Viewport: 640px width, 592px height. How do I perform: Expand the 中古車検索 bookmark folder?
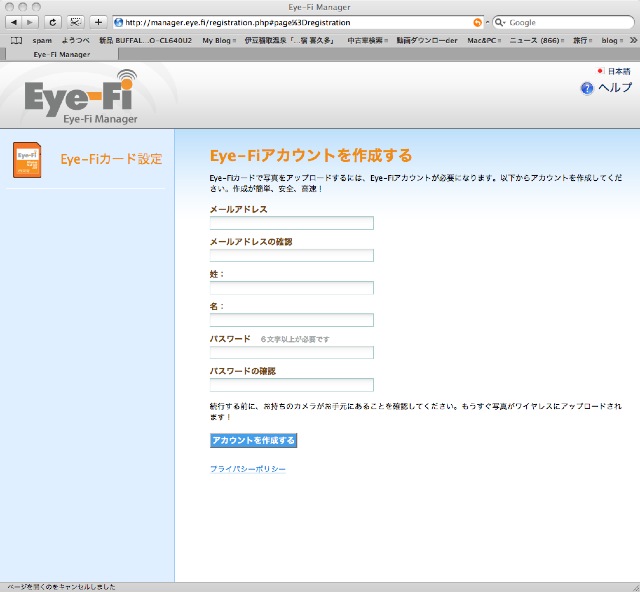tap(367, 40)
